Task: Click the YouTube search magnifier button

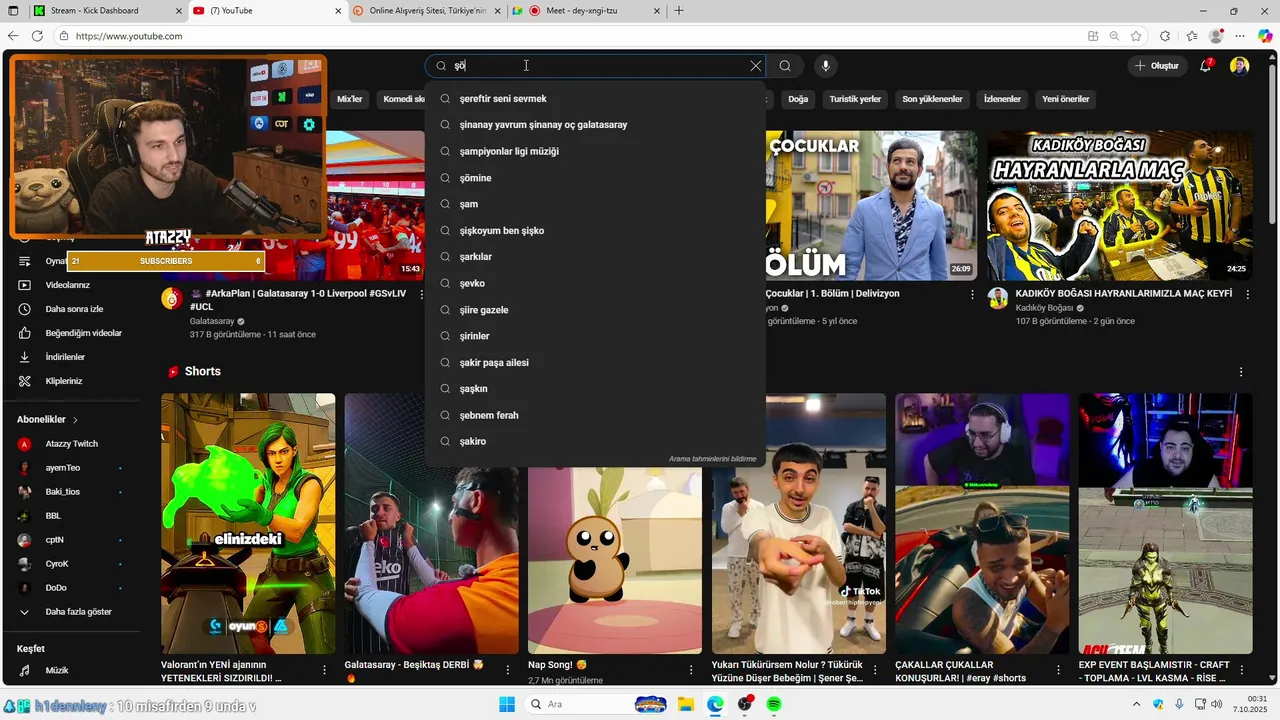Action: coord(785,66)
